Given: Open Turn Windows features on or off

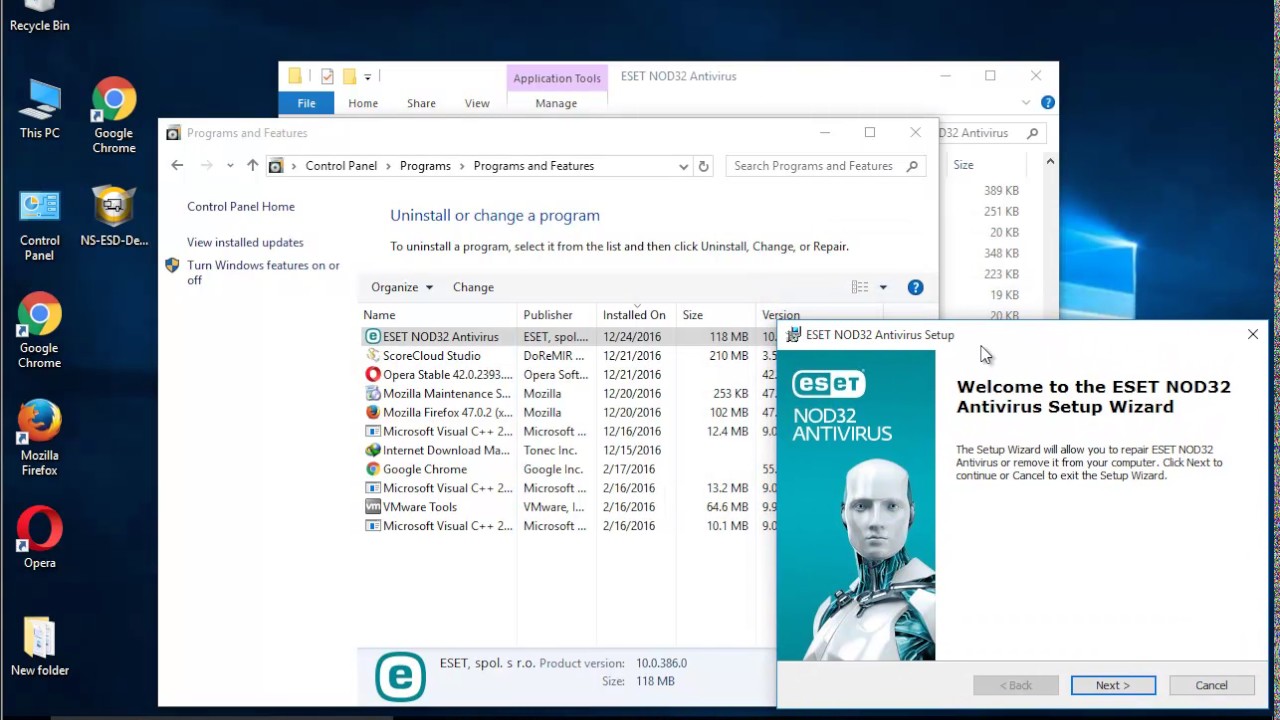Looking at the screenshot, I should coord(263,273).
